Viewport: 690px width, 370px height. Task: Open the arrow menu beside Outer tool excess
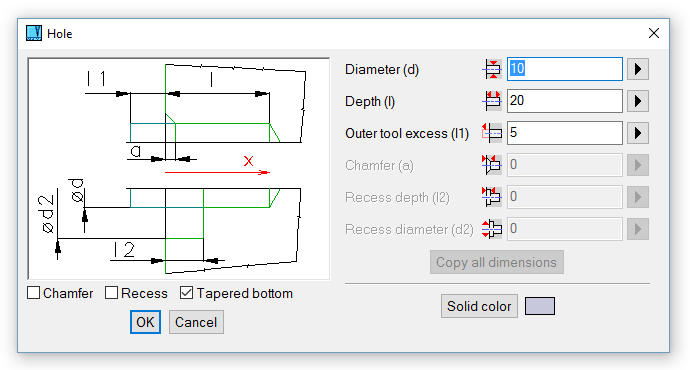(638, 133)
